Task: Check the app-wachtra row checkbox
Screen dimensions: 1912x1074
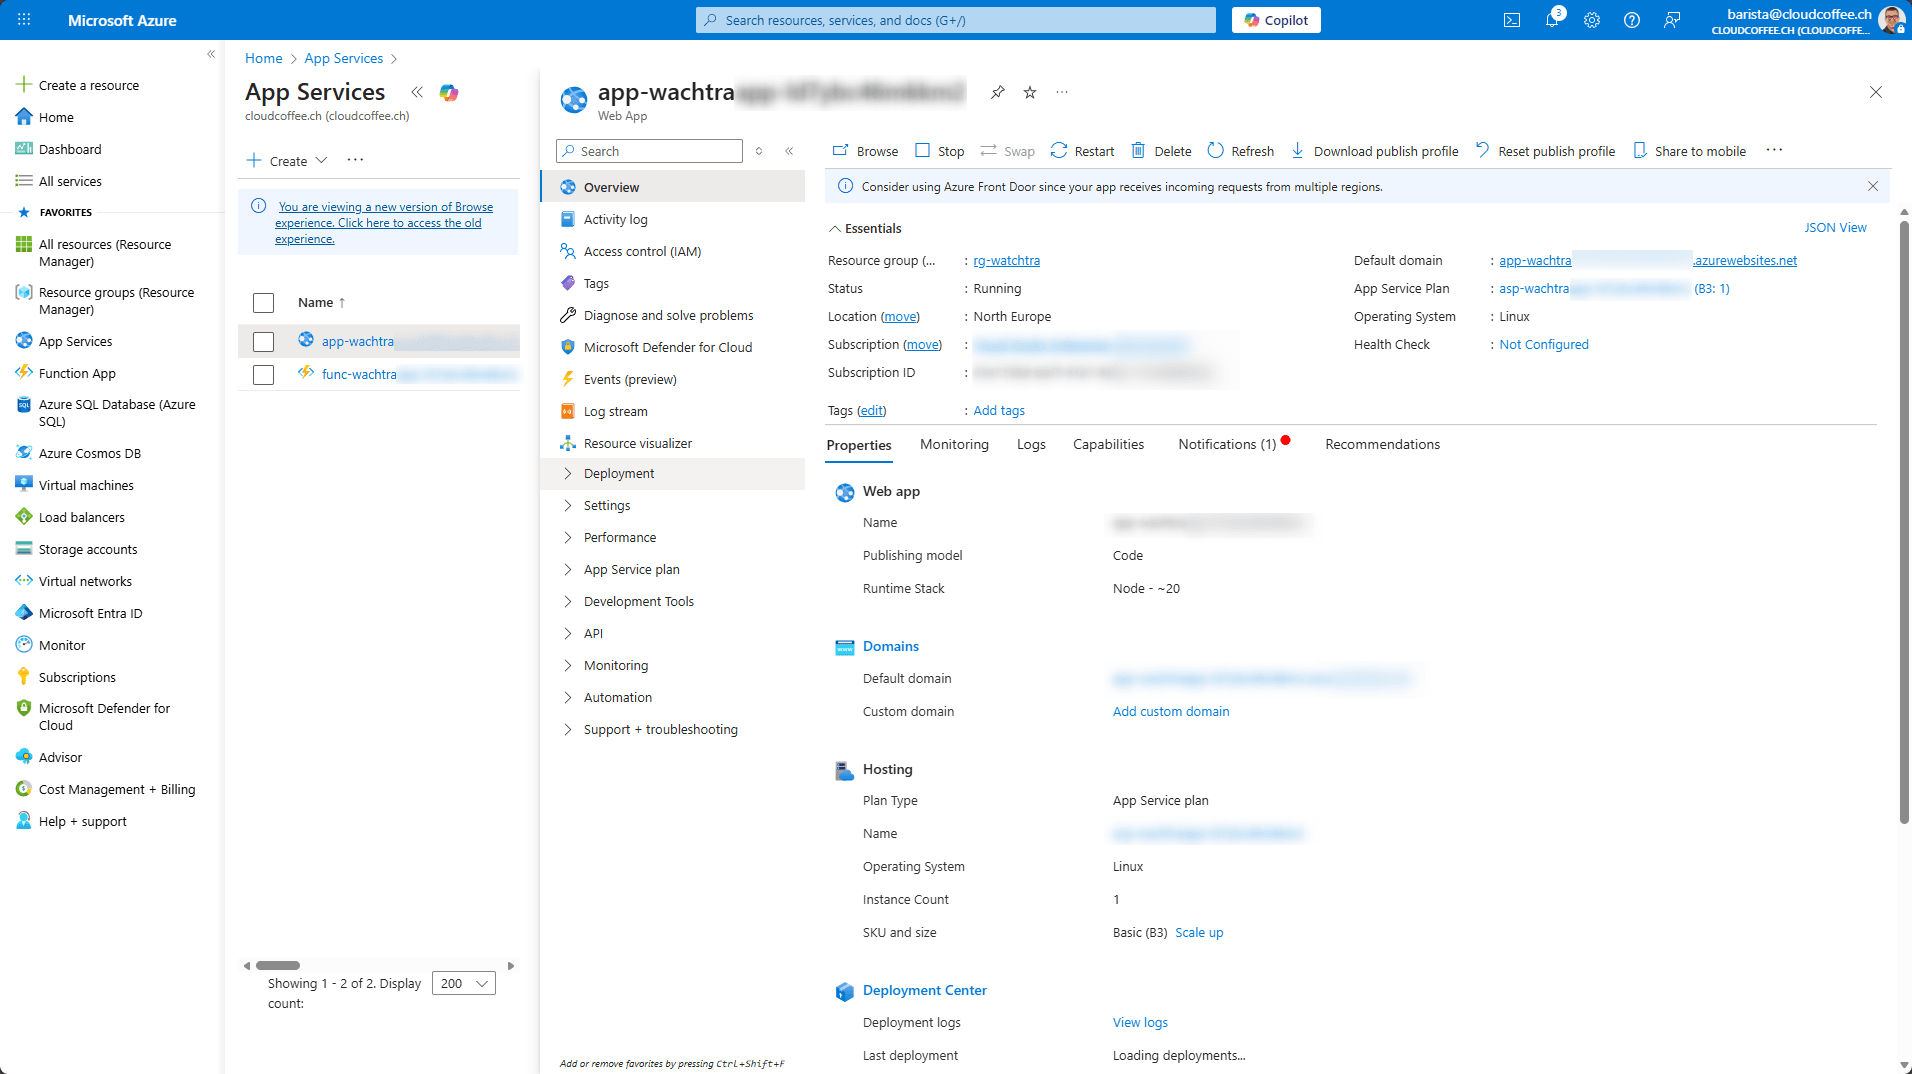Action: [263, 342]
